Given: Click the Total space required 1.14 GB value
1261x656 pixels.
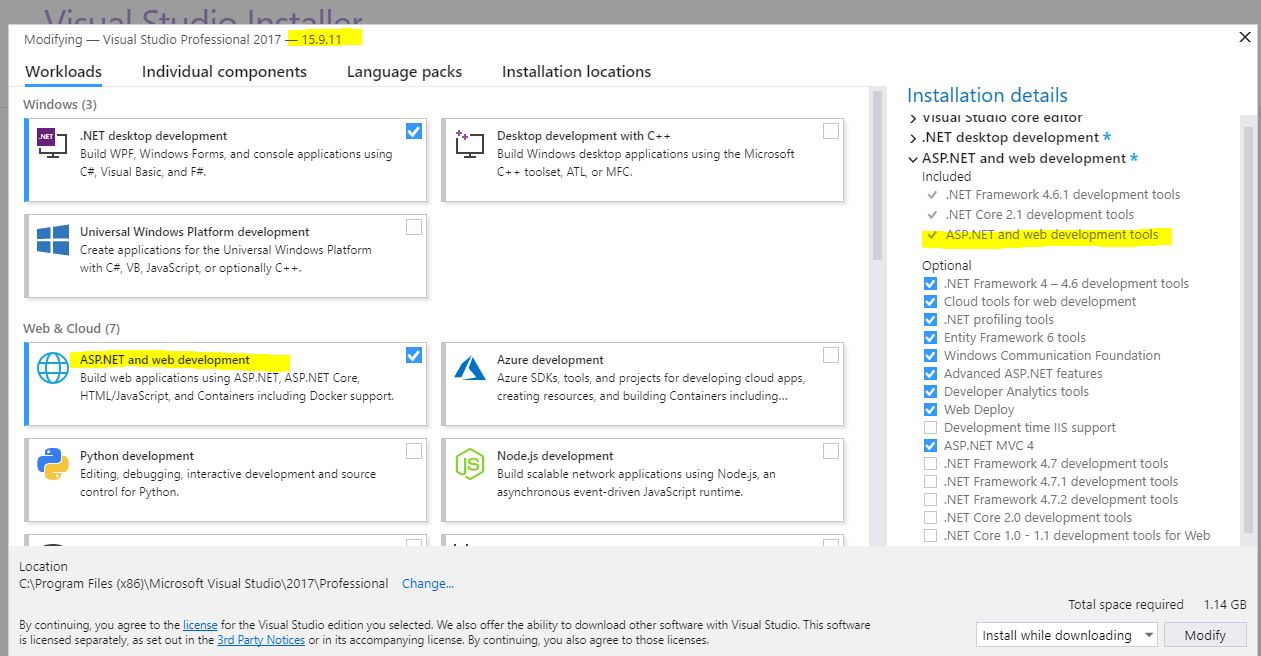Looking at the screenshot, I should [x=1224, y=605].
